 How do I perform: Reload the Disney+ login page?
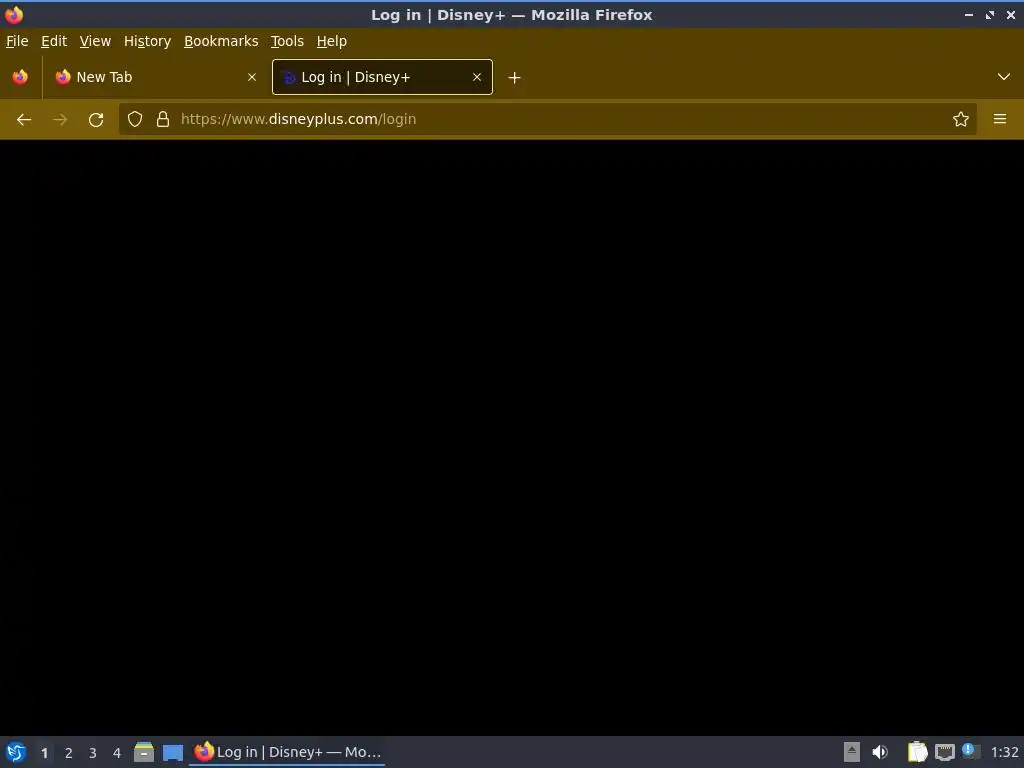click(x=96, y=120)
